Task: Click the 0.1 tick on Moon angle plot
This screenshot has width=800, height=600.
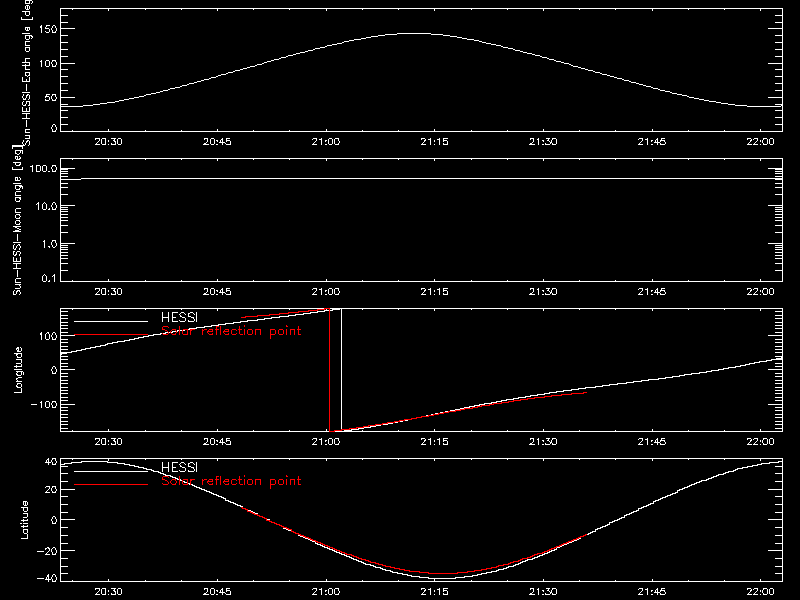Action: [49, 278]
